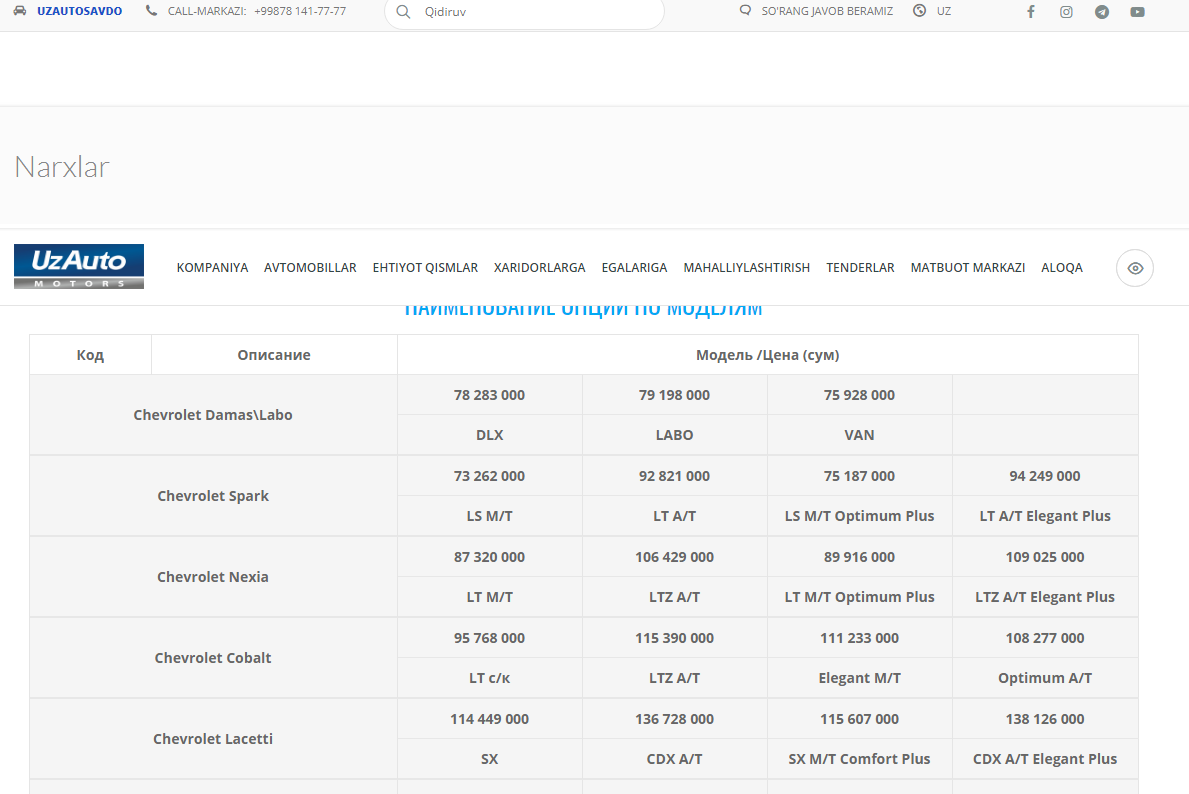Focus the Qidiruv search field
The image size is (1189, 794).
tap(530, 12)
